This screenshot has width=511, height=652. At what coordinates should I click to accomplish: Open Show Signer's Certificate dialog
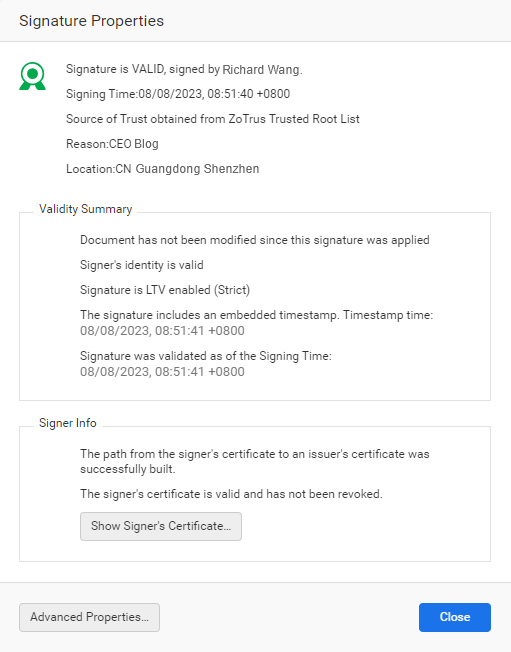pyautogui.click(x=161, y=526)
